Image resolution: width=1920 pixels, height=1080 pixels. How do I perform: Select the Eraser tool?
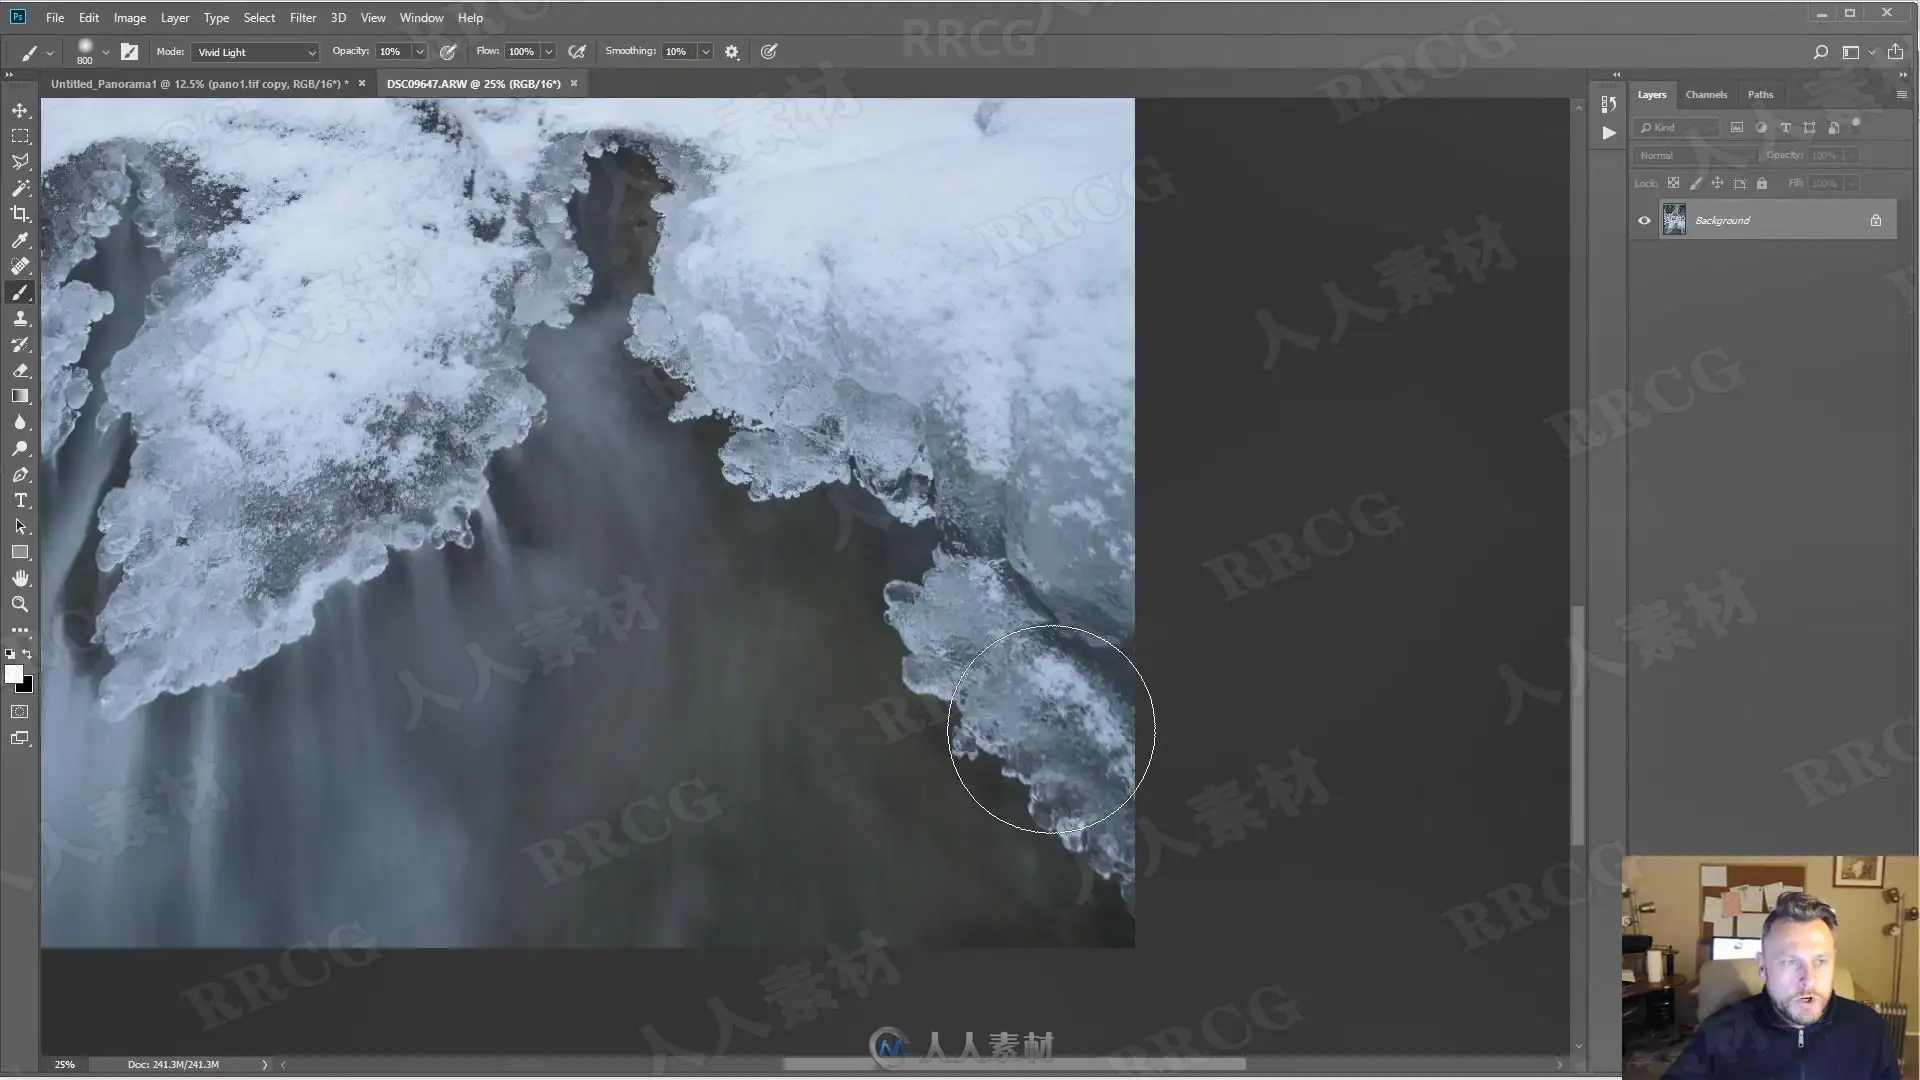coord(20,370)
